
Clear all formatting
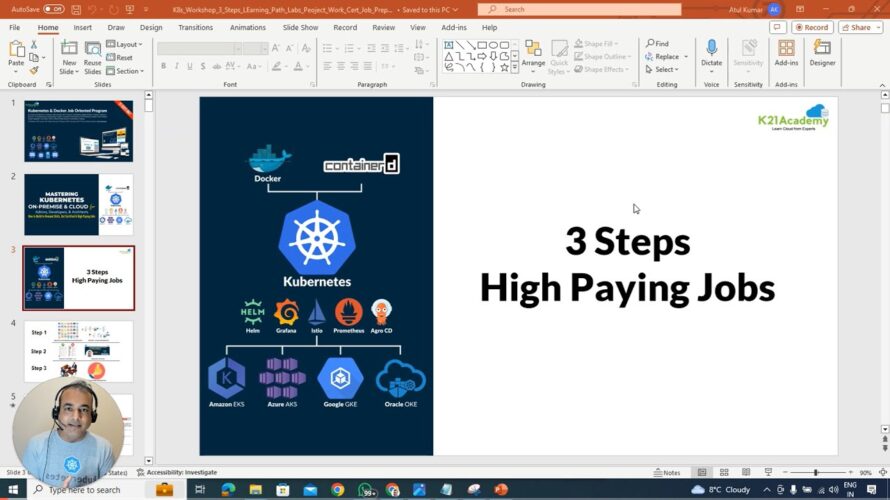click(306, 48)
